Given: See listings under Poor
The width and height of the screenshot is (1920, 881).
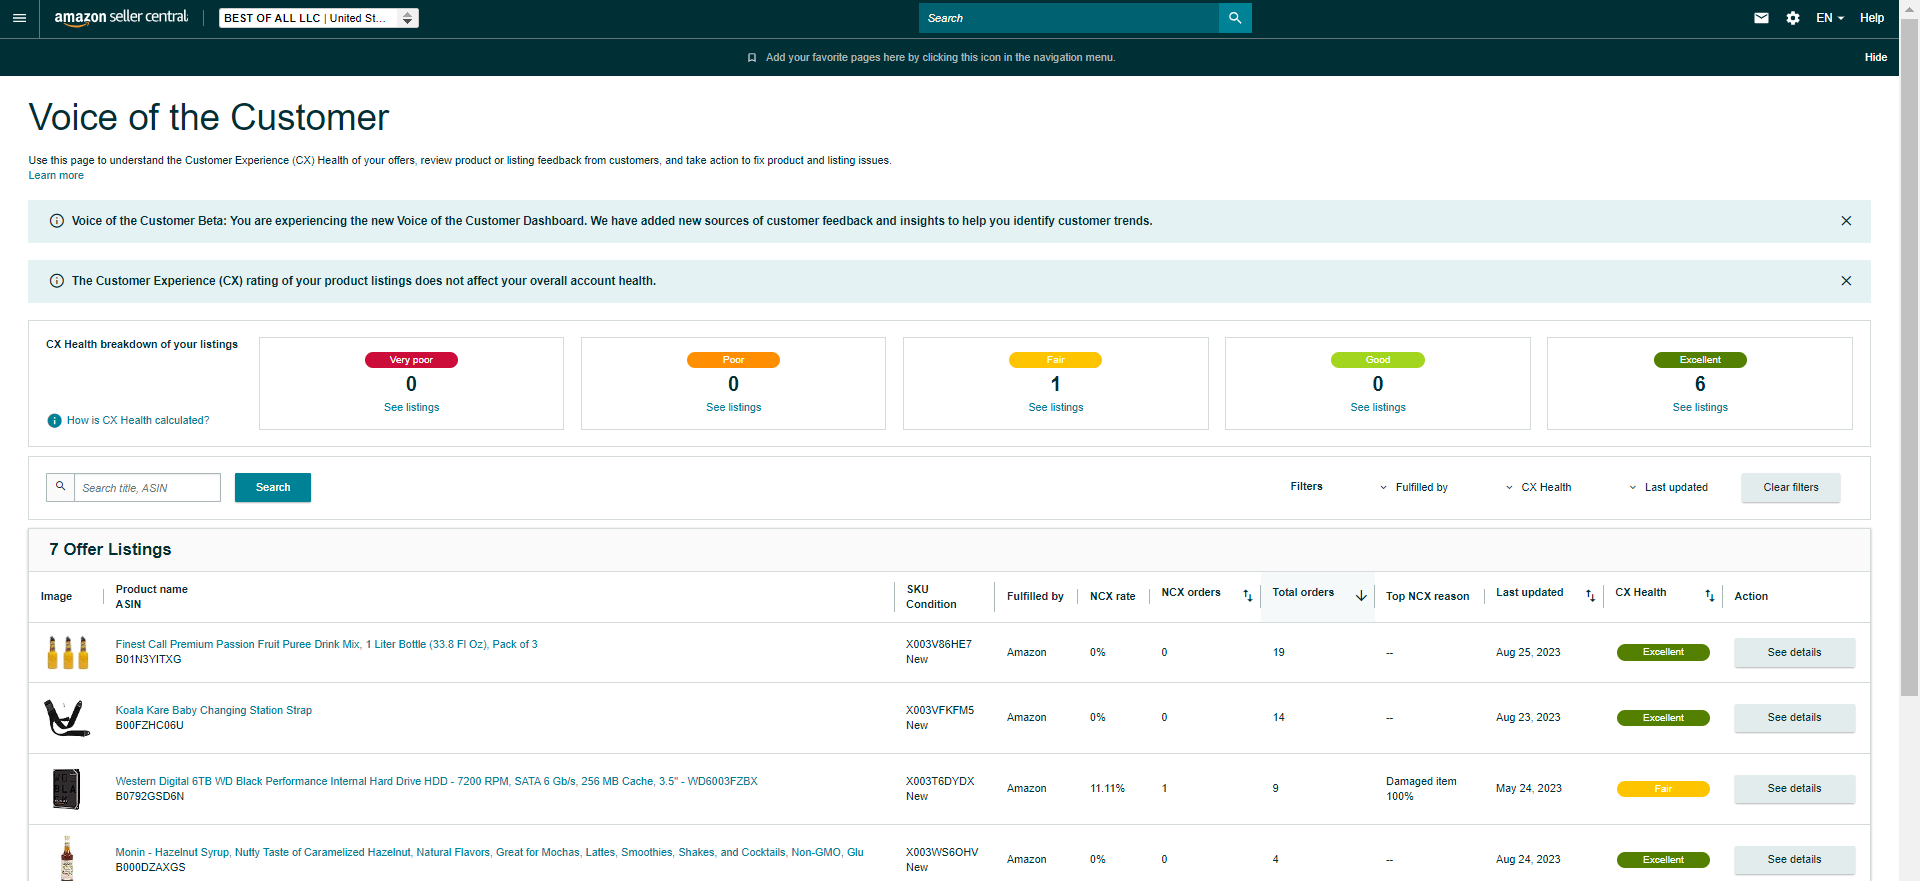Looking at the screenshot, I should pyautogui.click(x=733, y=408).
